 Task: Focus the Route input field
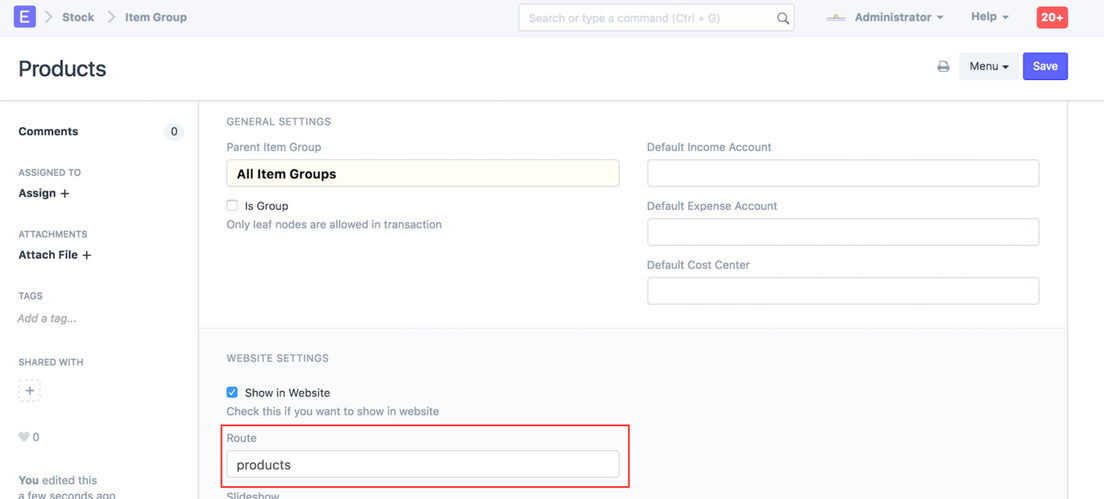tap(422, 465)
